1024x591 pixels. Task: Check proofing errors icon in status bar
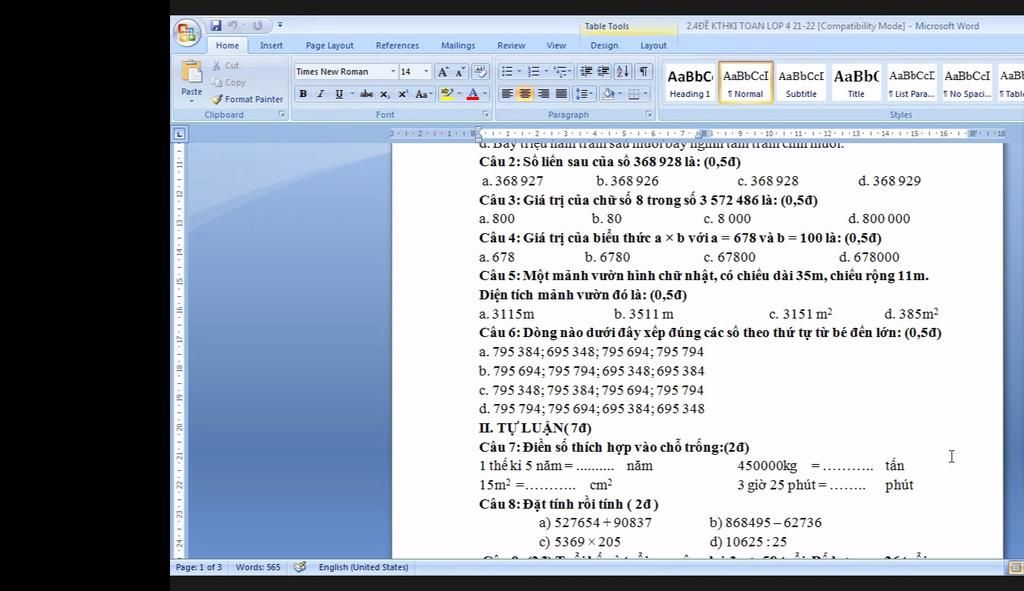pos(300,567)
